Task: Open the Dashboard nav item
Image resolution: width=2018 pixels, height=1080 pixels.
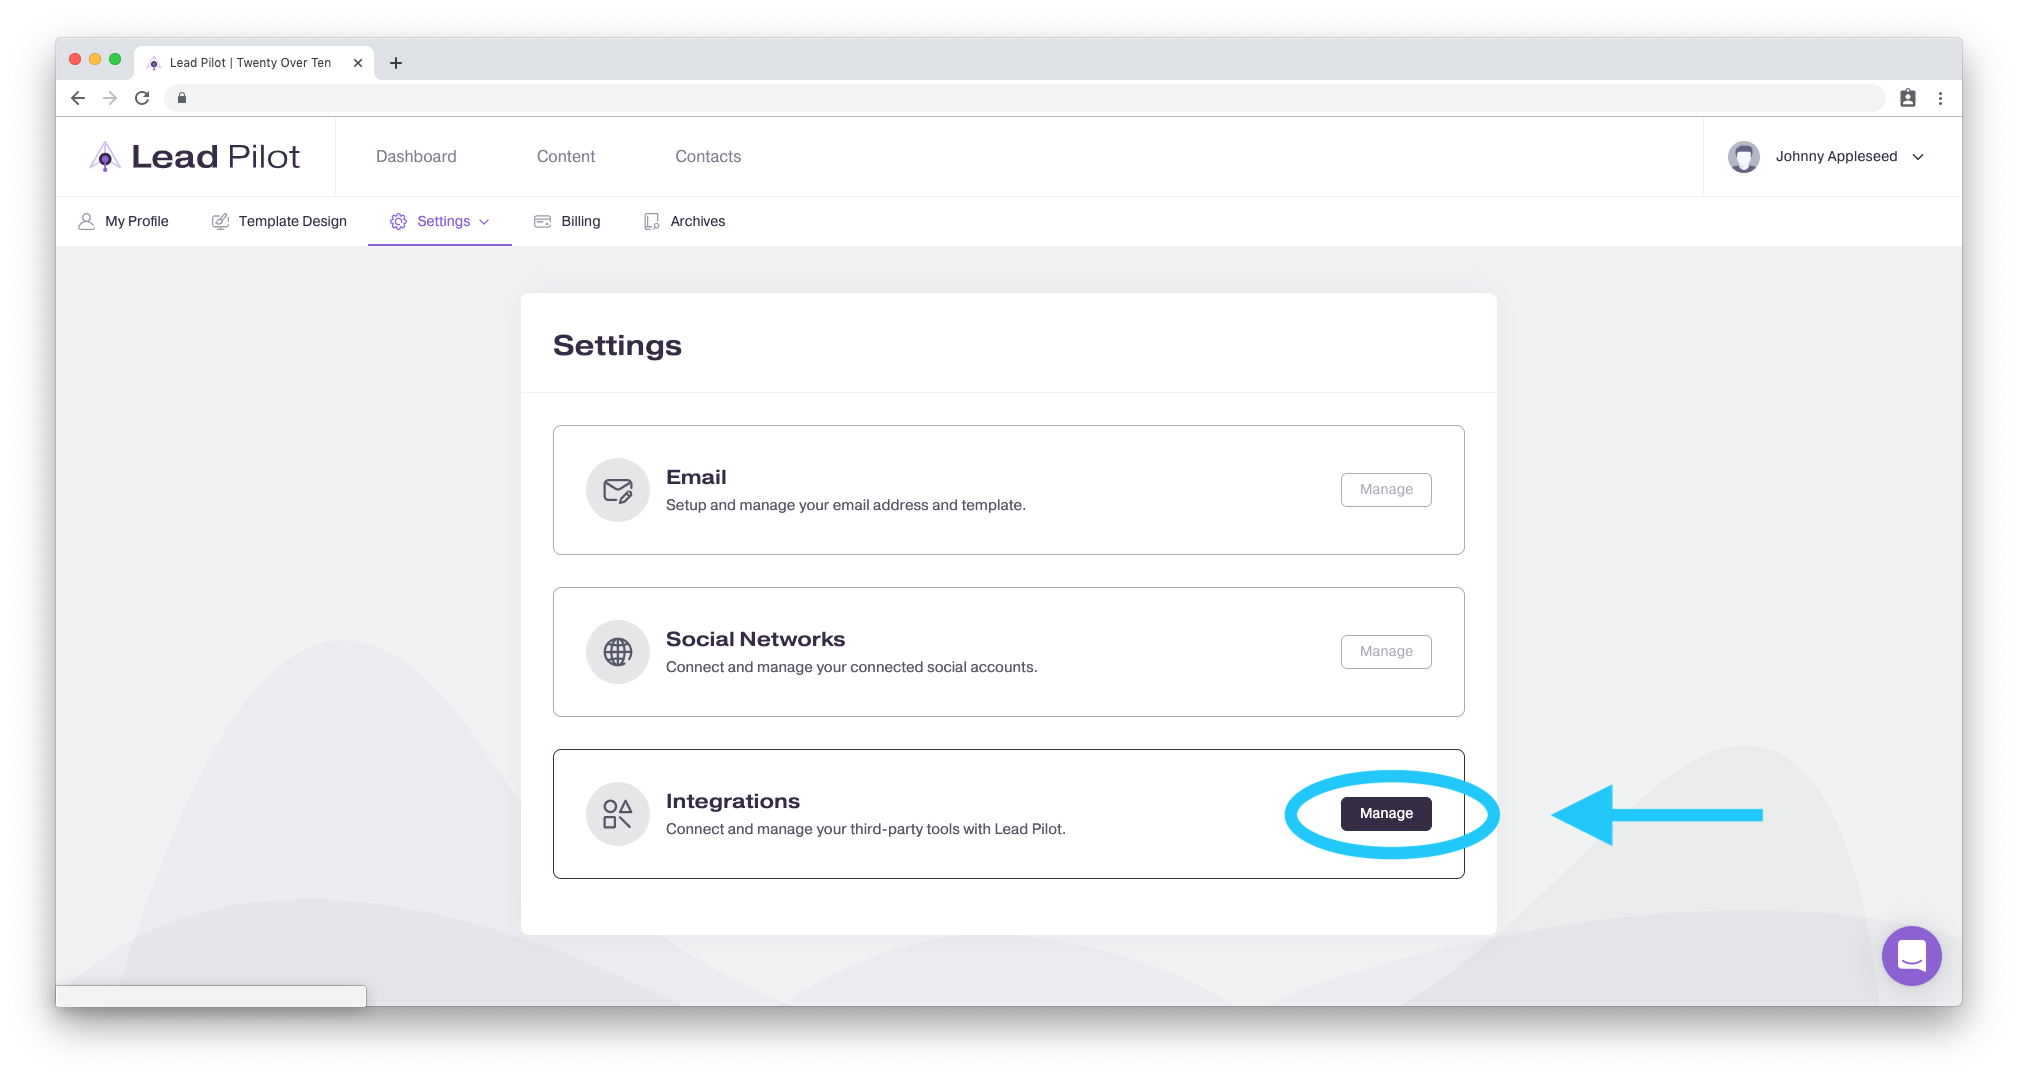Action: click(416, 156)
